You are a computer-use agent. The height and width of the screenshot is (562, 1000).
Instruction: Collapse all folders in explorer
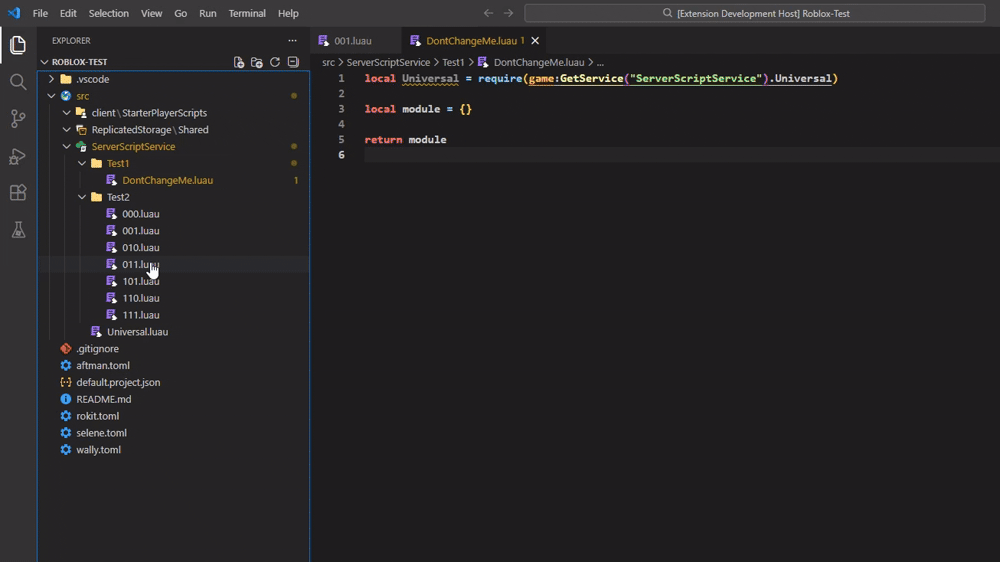(x=293, y=62)
